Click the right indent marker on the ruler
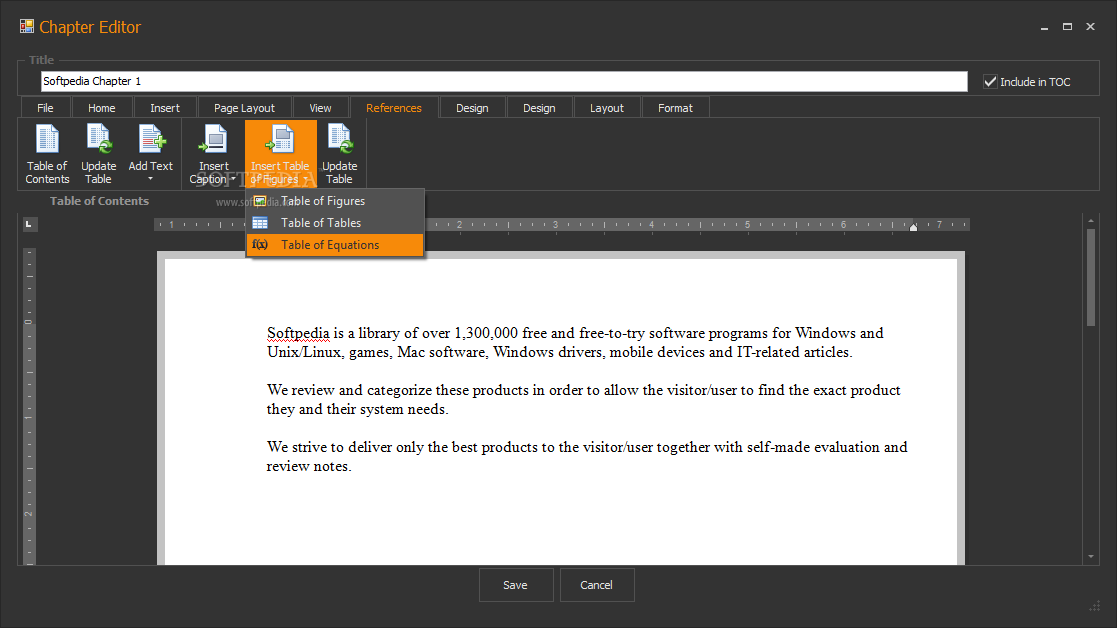Screen dimensions: 1117x628 913,226
